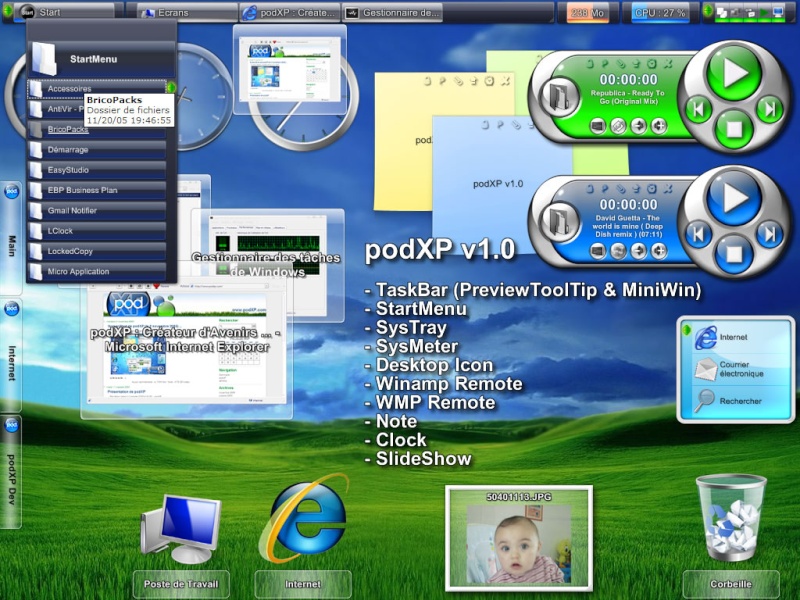The height and width of the screenshot is (600, 800).
Task: Play the David Guetta track in blue player
Action: 733,198
